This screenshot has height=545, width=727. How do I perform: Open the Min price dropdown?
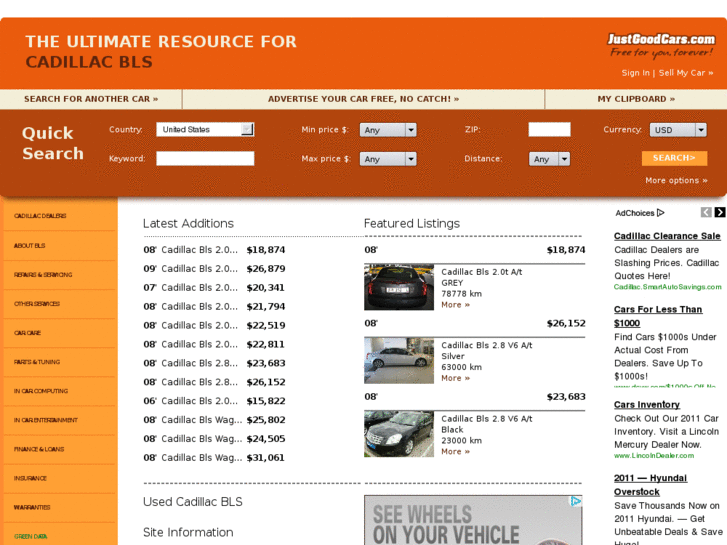pyautogui.click(x=388, y=130)
